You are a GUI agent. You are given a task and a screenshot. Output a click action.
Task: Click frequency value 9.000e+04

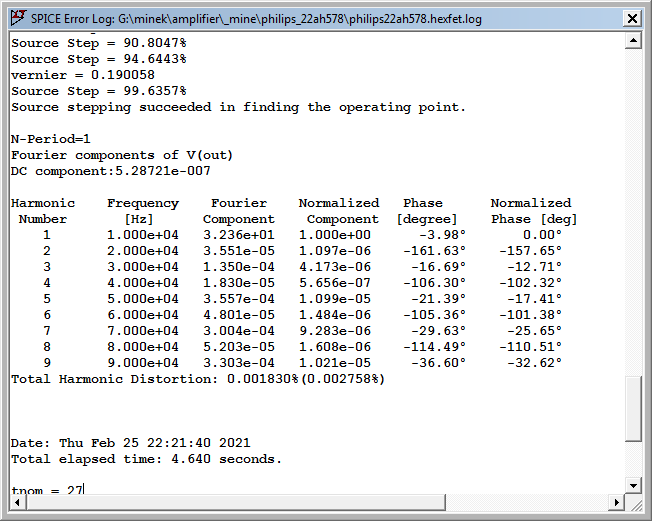pos(143,363)
